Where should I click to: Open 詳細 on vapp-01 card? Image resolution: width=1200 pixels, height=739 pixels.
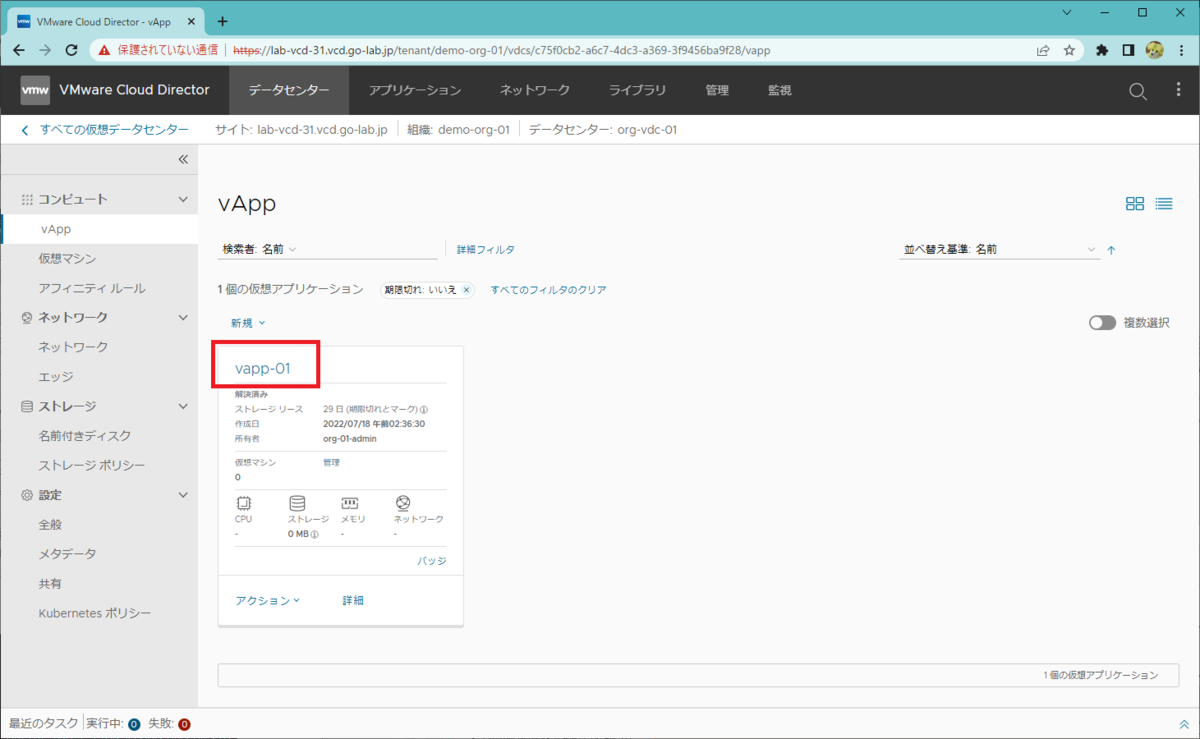(353, 600)
